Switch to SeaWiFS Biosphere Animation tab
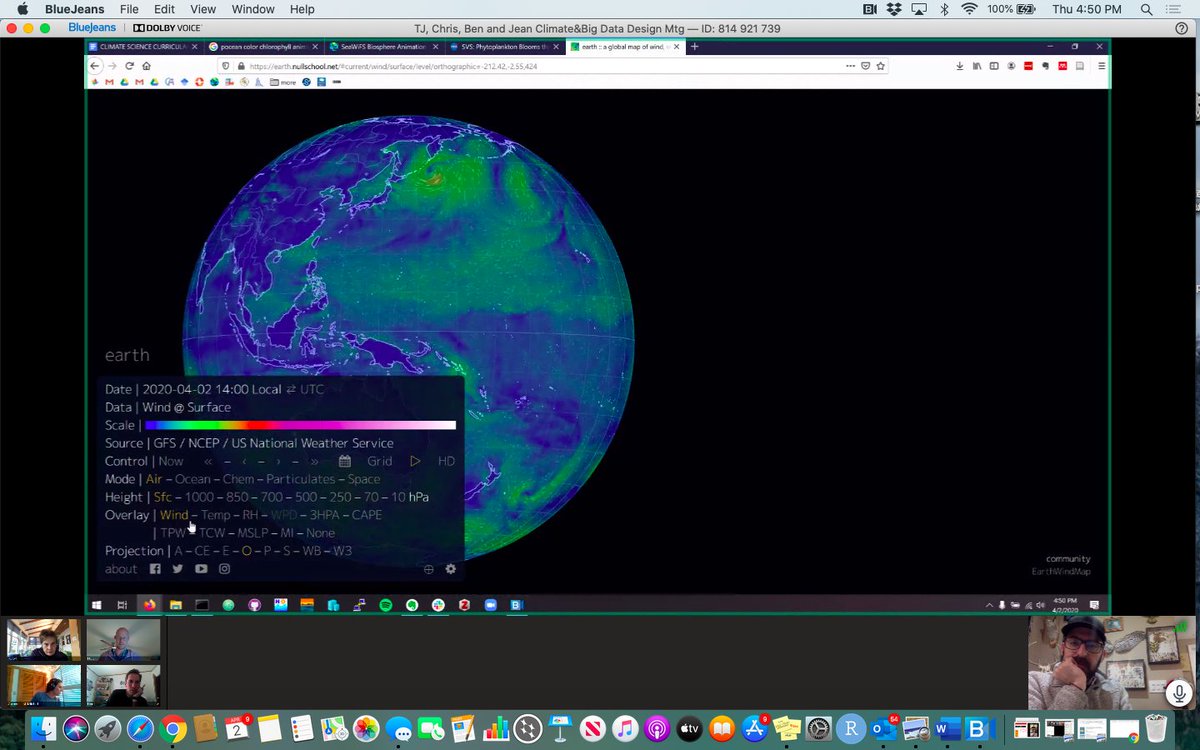1200x750 pixels. click(384, 46)
